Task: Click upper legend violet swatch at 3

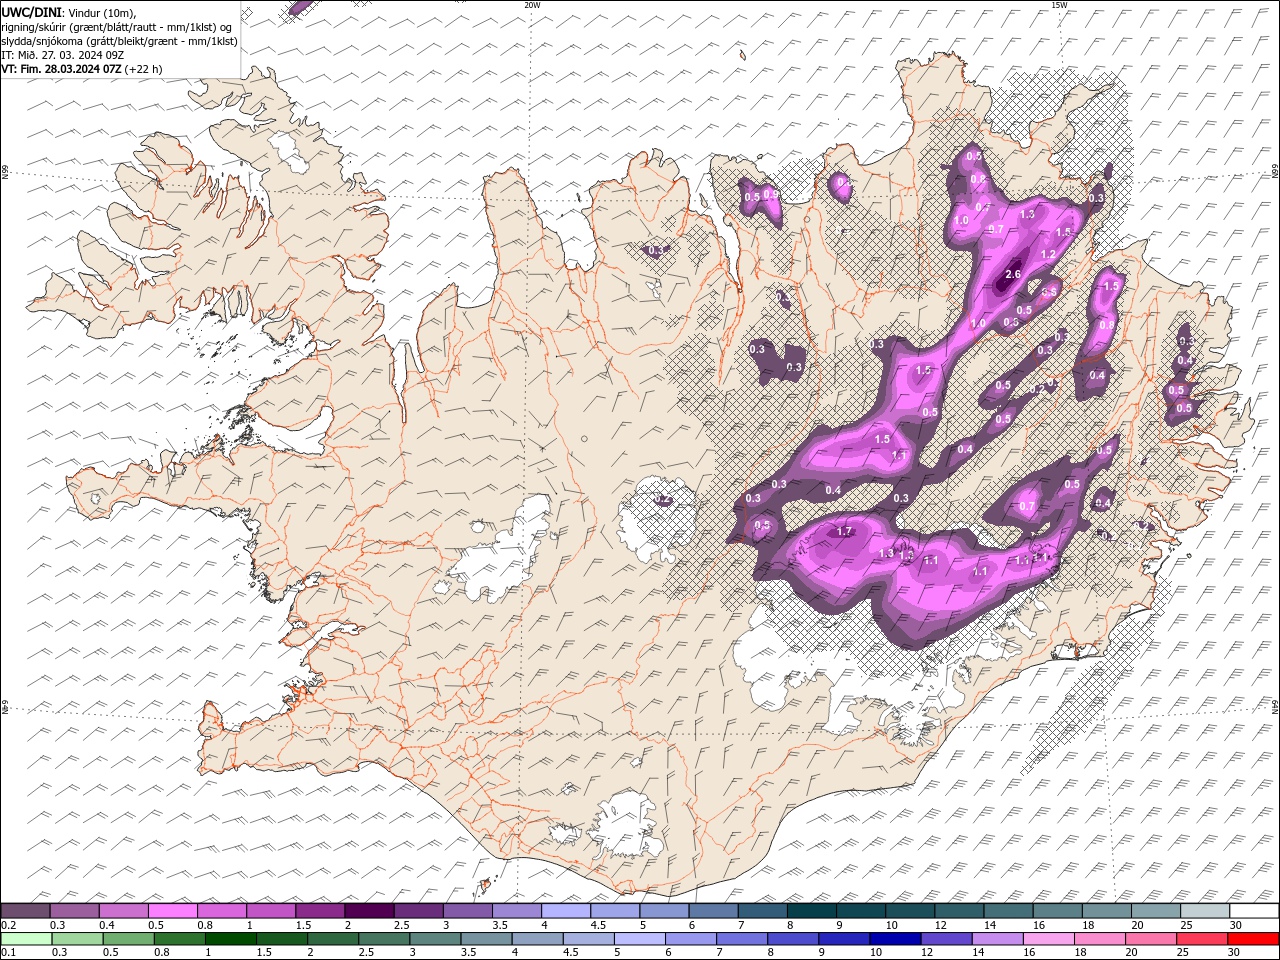Action: click(466, 911)
